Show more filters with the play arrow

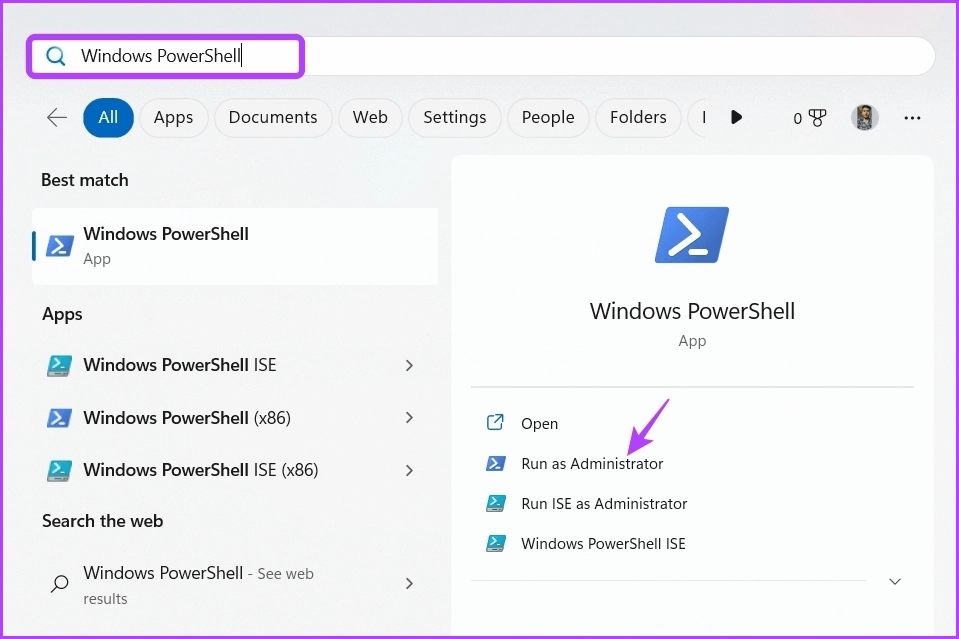click(736, 117)
